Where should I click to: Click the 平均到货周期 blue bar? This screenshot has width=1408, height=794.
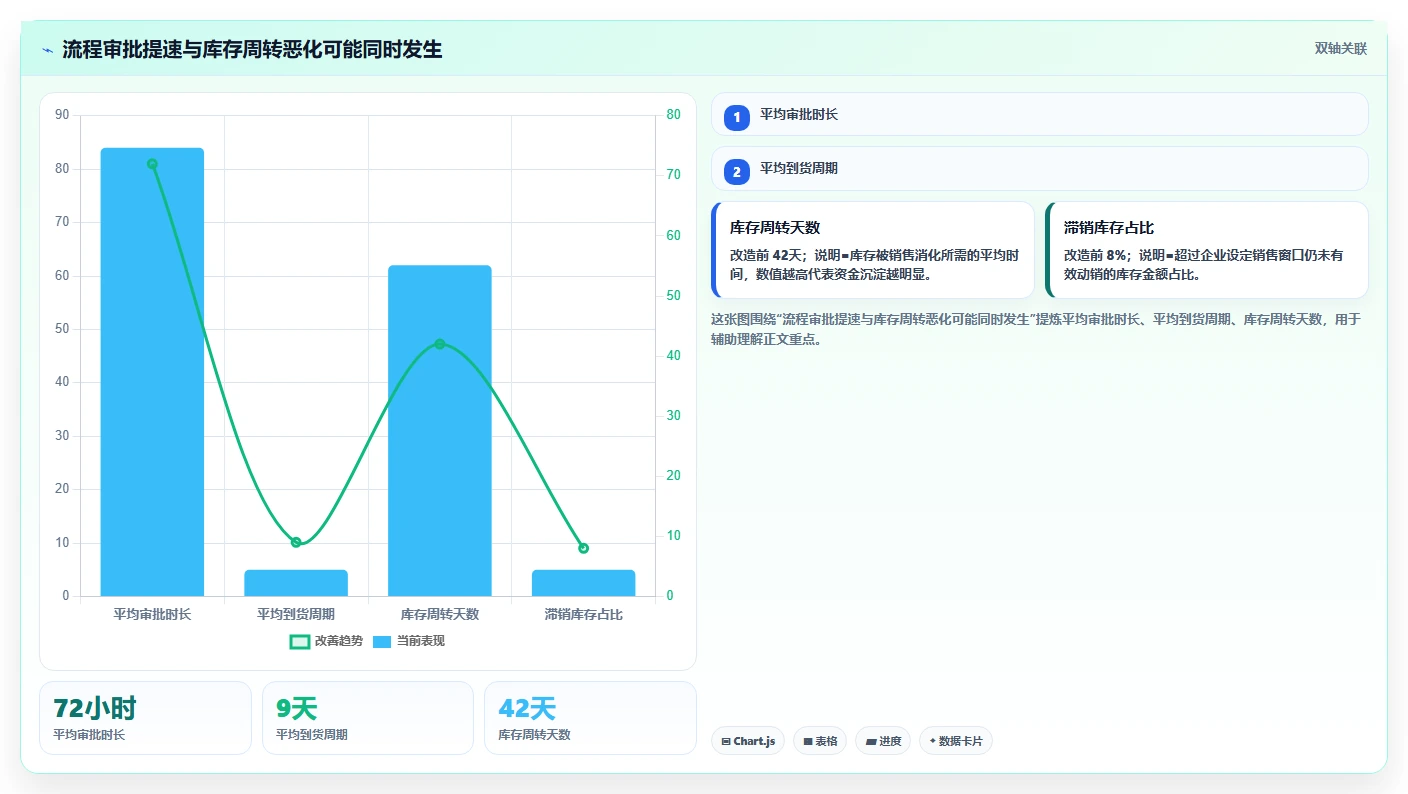pyautogui.click(x=296, y=583)
